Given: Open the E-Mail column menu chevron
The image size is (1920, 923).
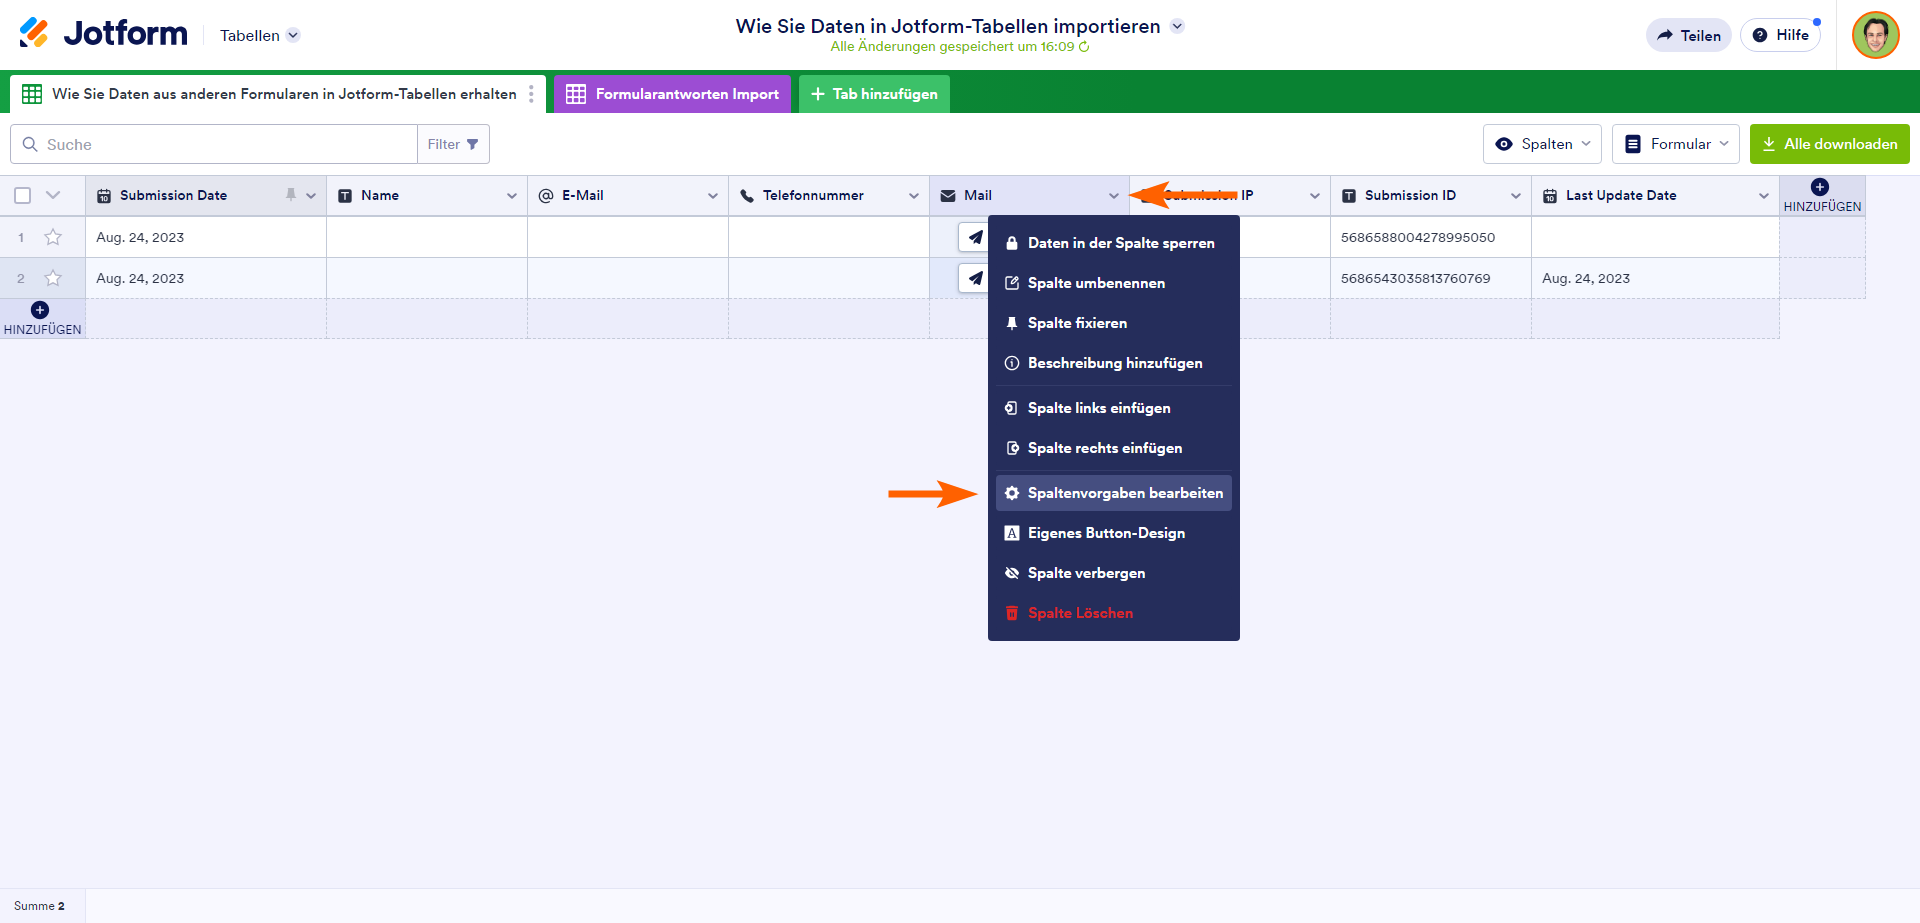Looking at the screenshot, I should pyautogui.click(x=713, y=196).
